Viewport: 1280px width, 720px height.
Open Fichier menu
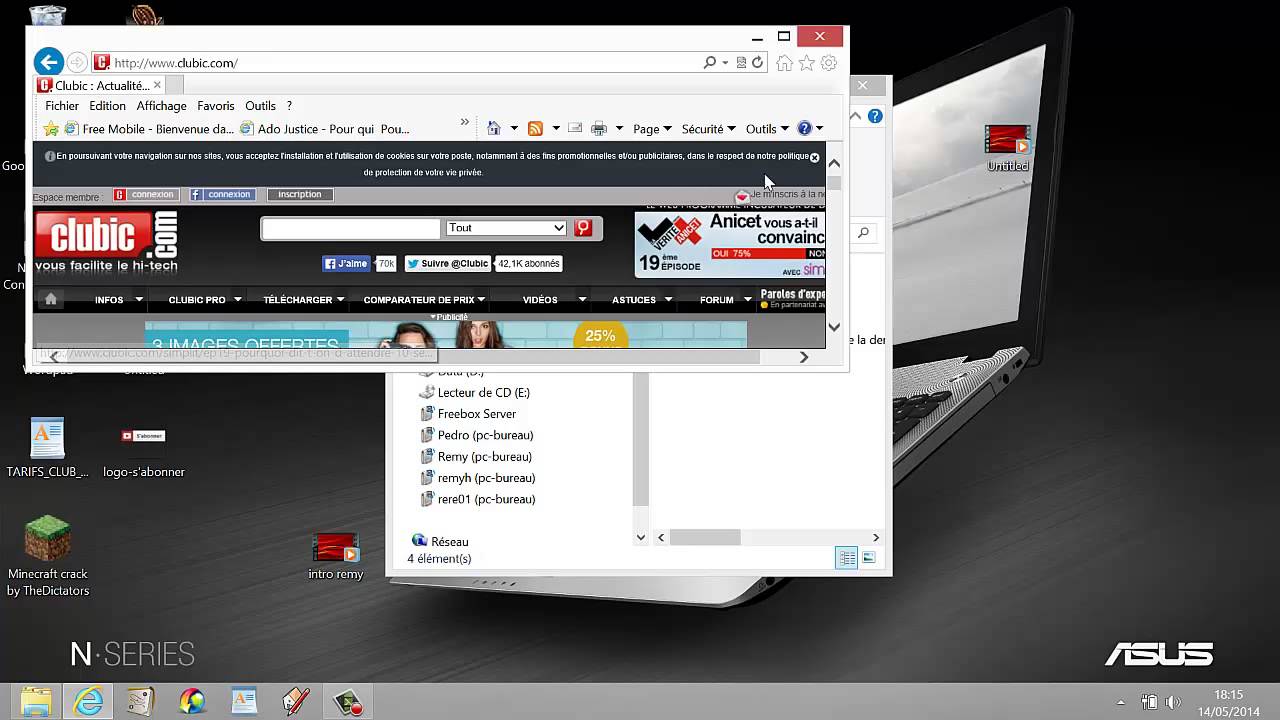click(62, 106)
